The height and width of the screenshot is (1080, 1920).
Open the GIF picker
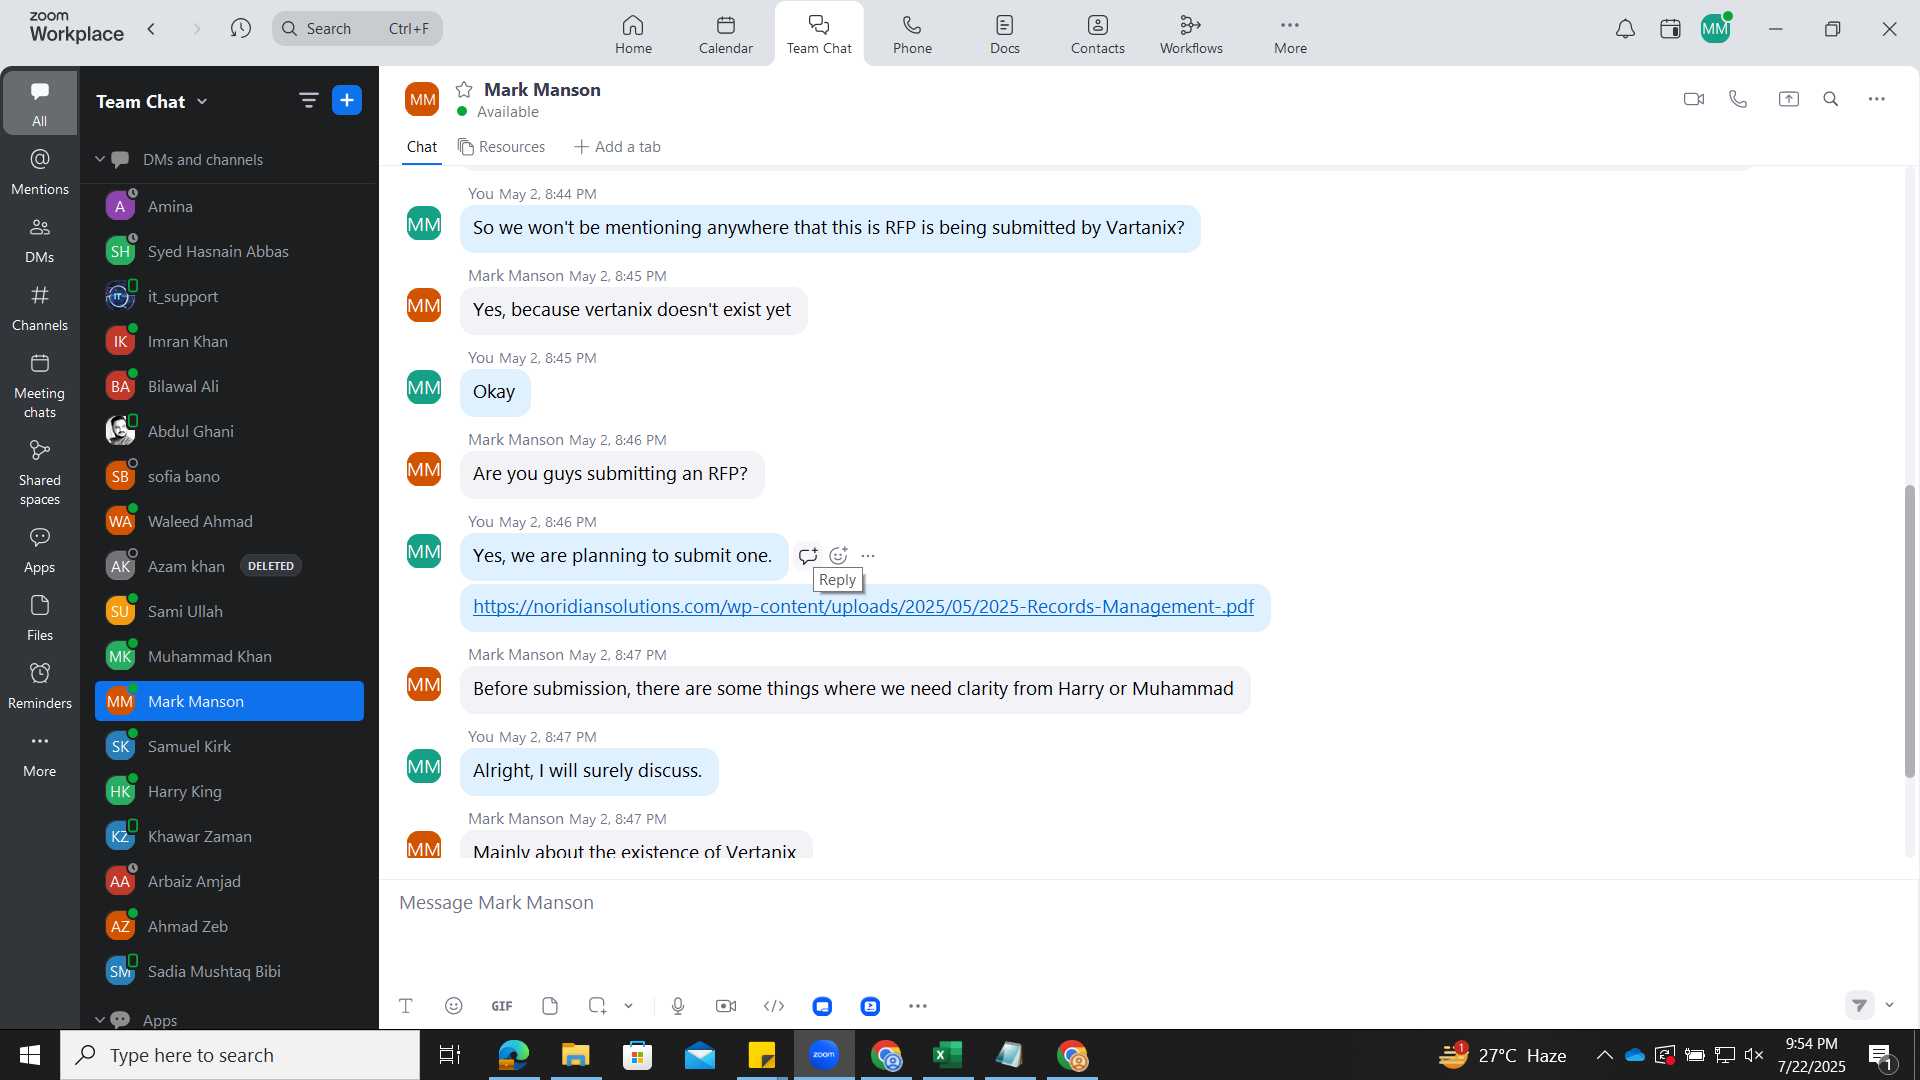[502, 1006]
